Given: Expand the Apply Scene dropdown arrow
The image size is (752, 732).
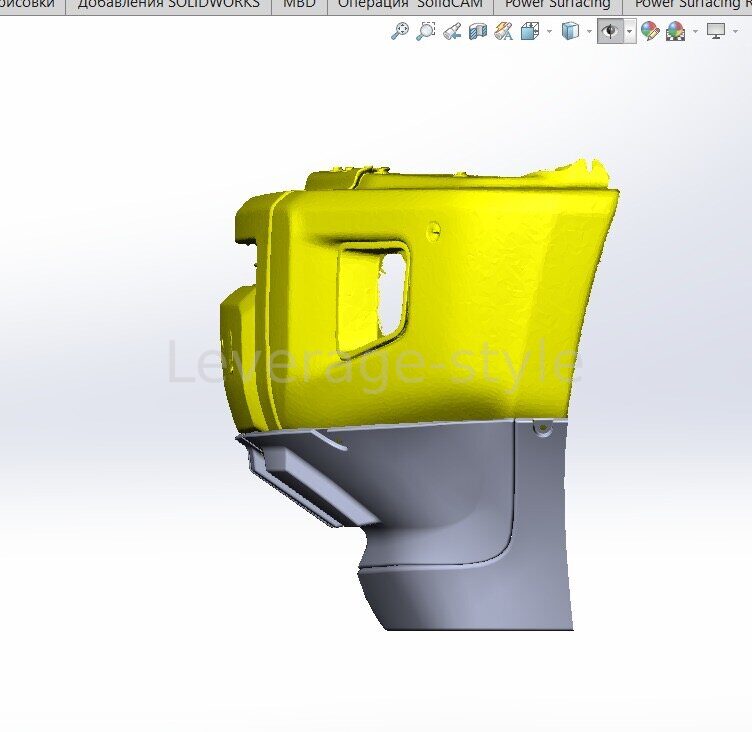Looking at the screenshot, I should (695, 32).
